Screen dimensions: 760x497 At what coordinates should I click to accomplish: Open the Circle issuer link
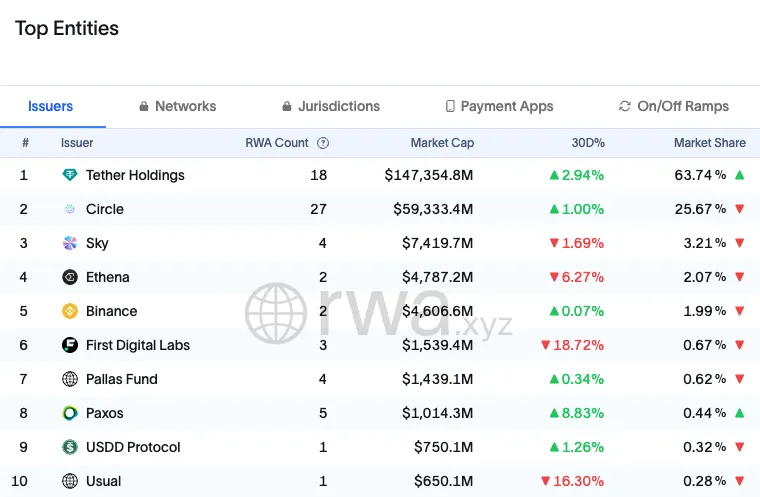tap(105, 209)
